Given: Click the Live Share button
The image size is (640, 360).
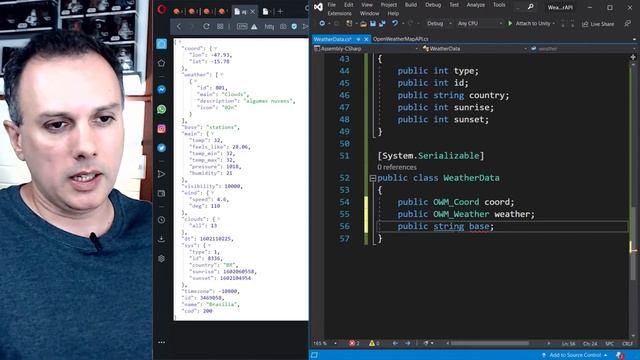Looking at the screenshot, I should (598, 24).
